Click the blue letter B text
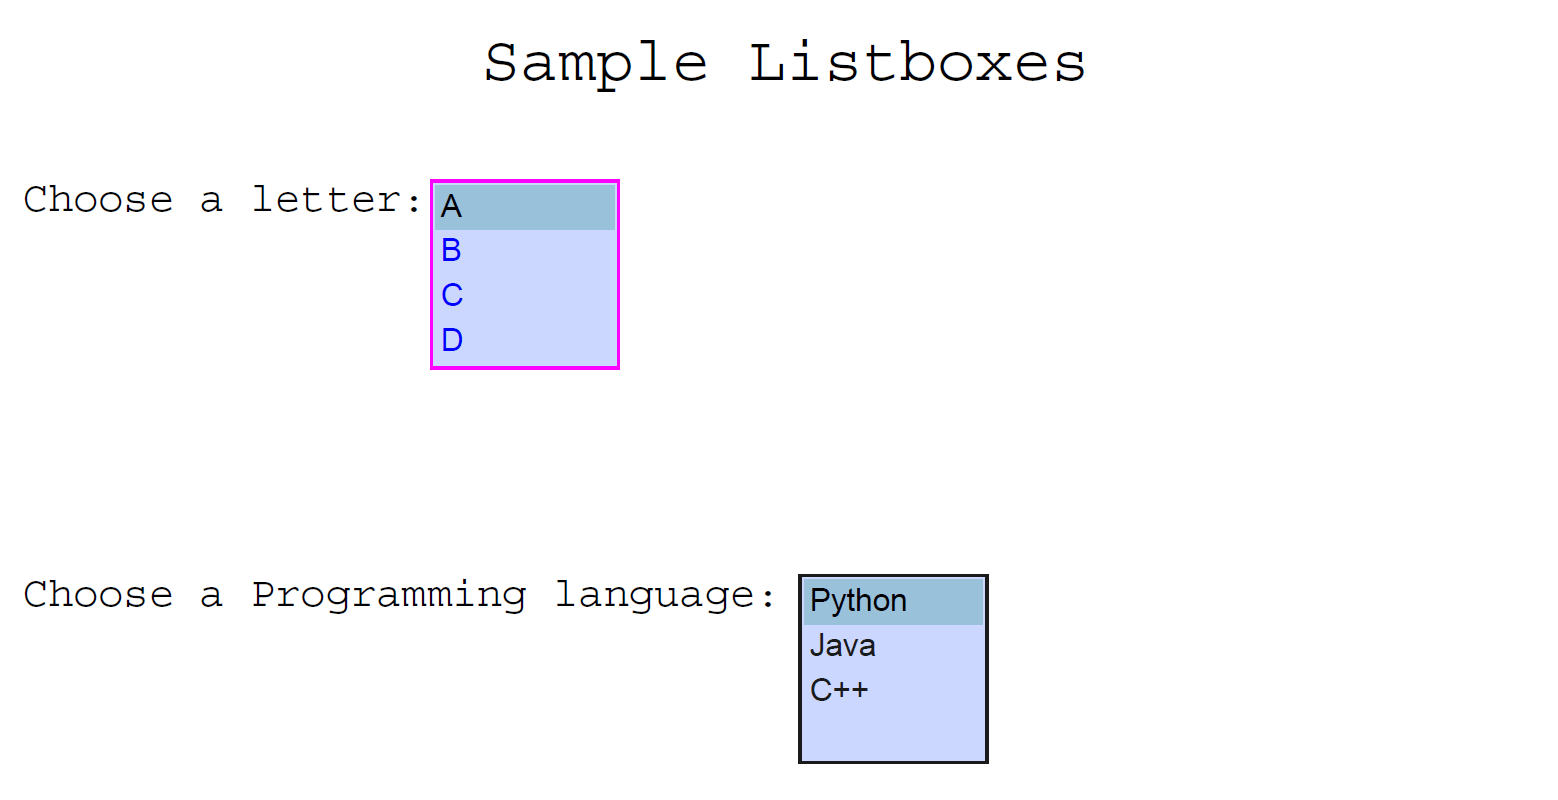 pos(450,250)
